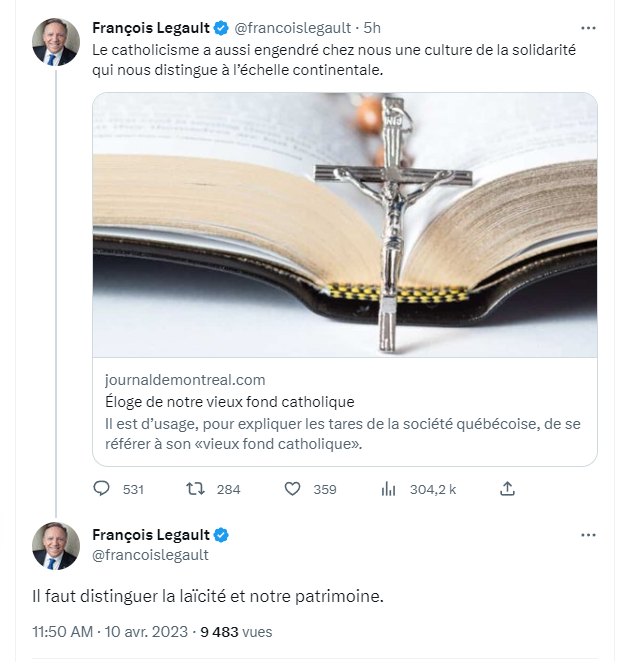The width and height of the screenshot is (637, 662).
Task: Open journaldemontreal.com link domain
Action: (185, 380)
